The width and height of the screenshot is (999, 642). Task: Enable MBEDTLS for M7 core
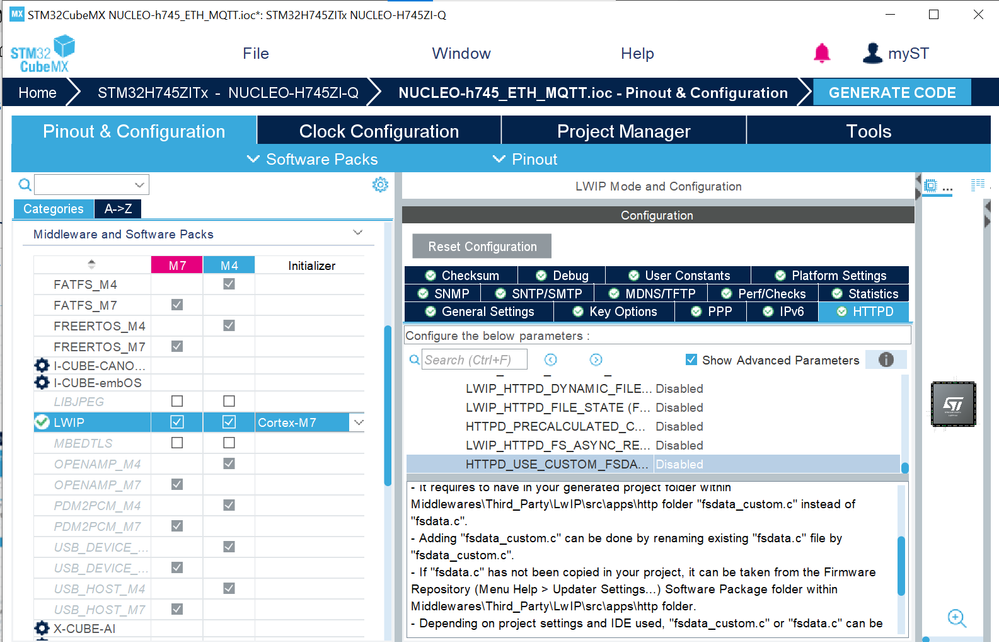(177, 443)
